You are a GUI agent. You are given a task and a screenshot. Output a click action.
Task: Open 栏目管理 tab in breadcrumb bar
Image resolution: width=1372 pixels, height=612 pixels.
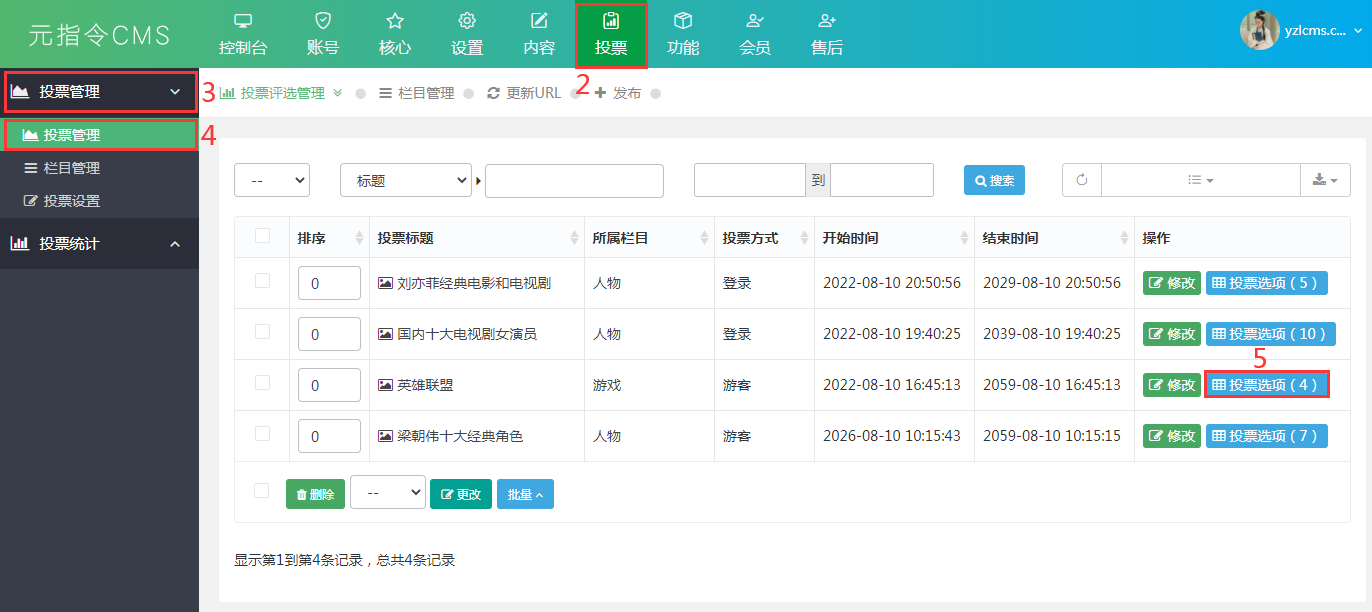[x=417, y=93]
